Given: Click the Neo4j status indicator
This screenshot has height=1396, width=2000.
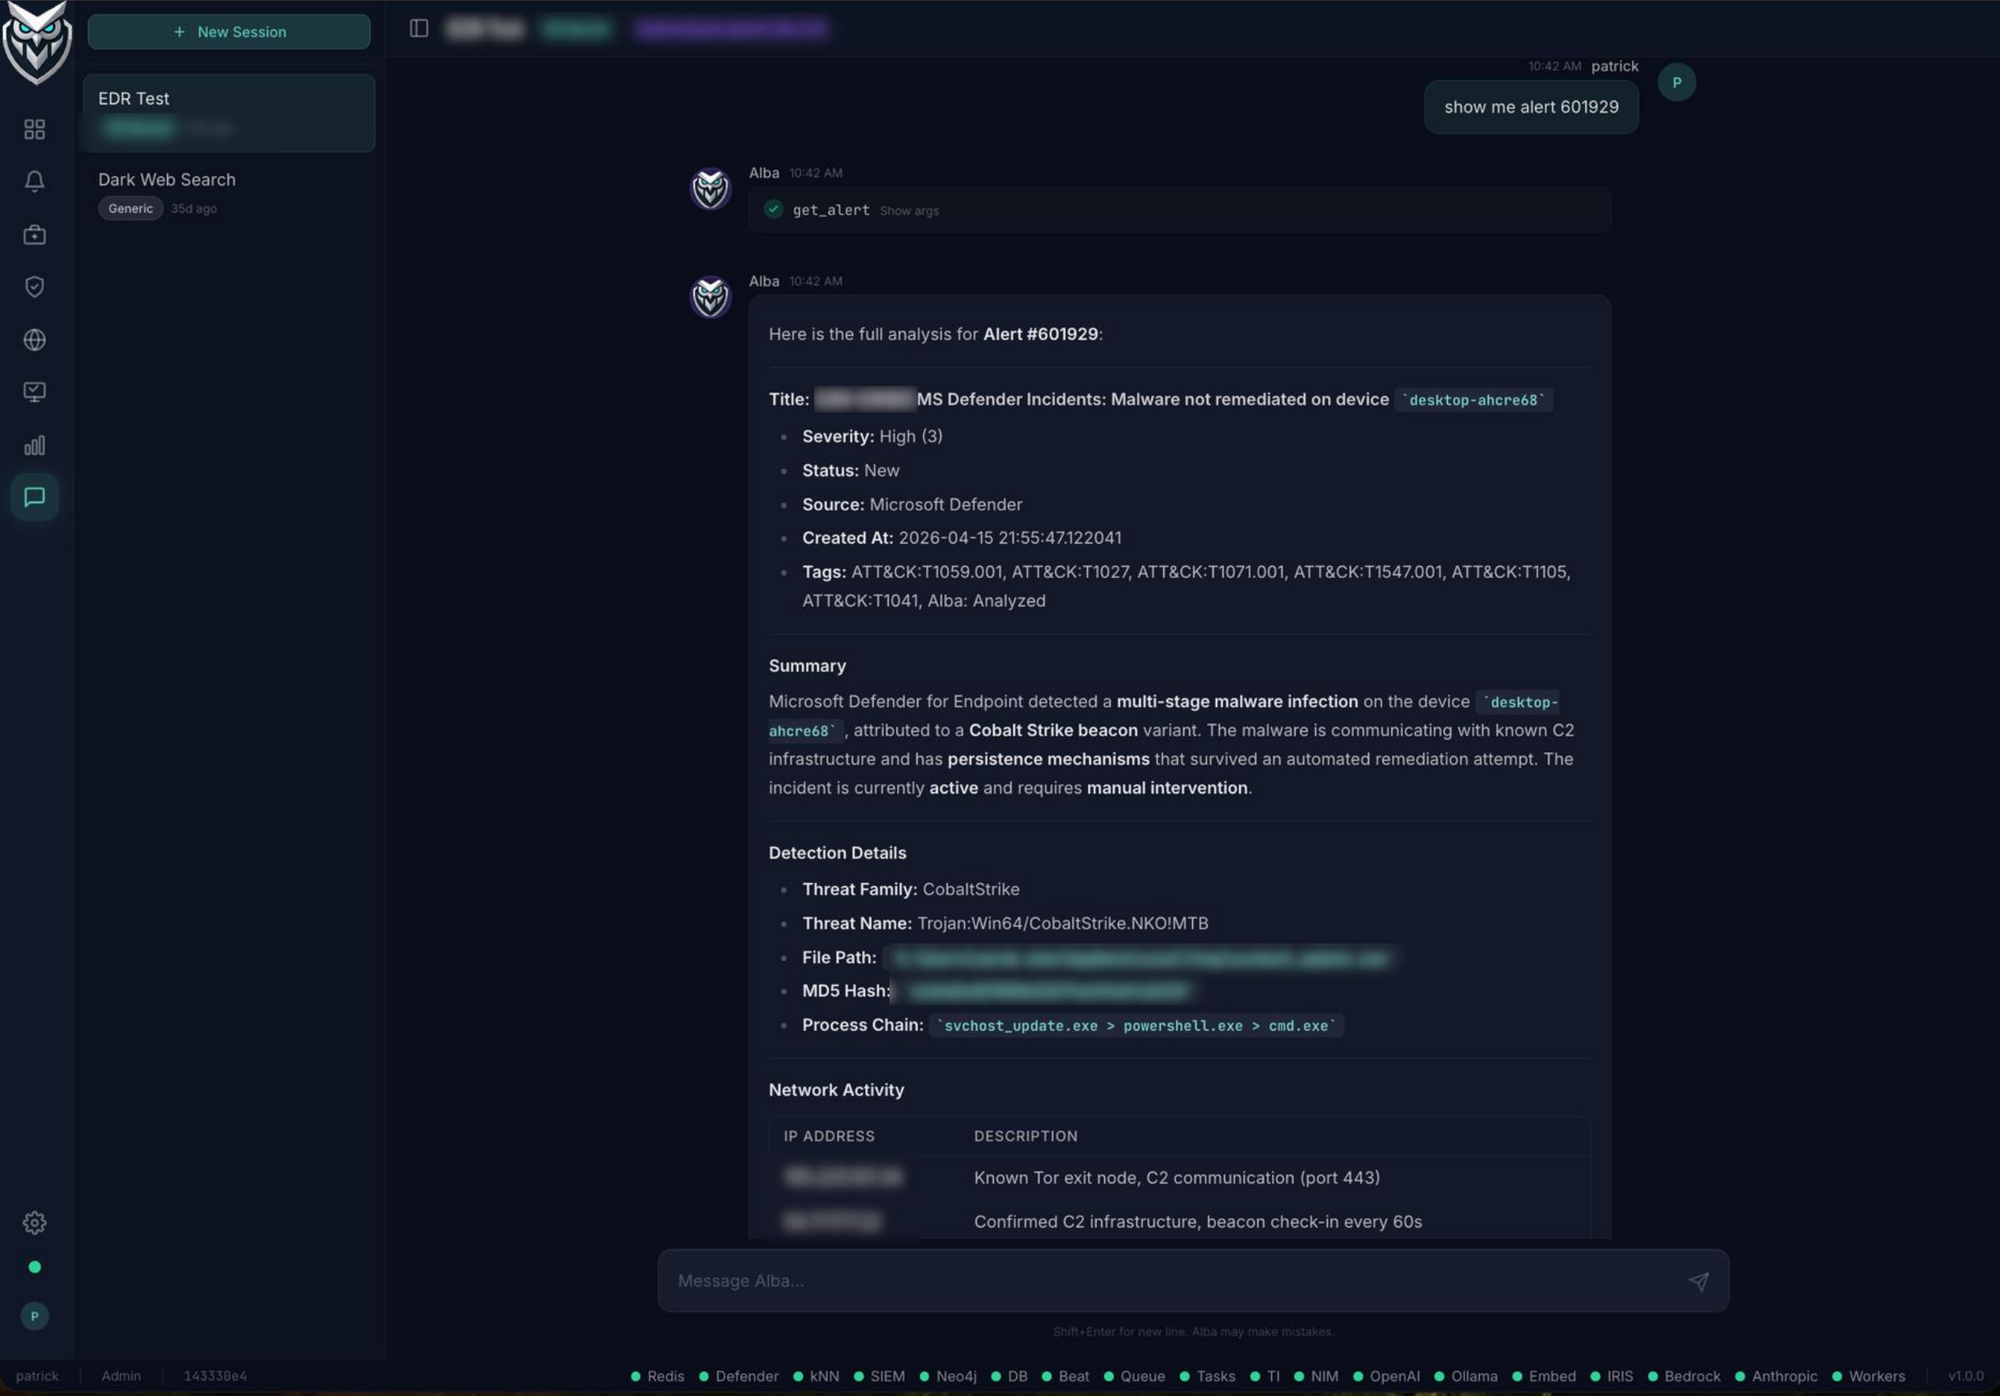Looking at the screenshot, I should [948, 1376].
